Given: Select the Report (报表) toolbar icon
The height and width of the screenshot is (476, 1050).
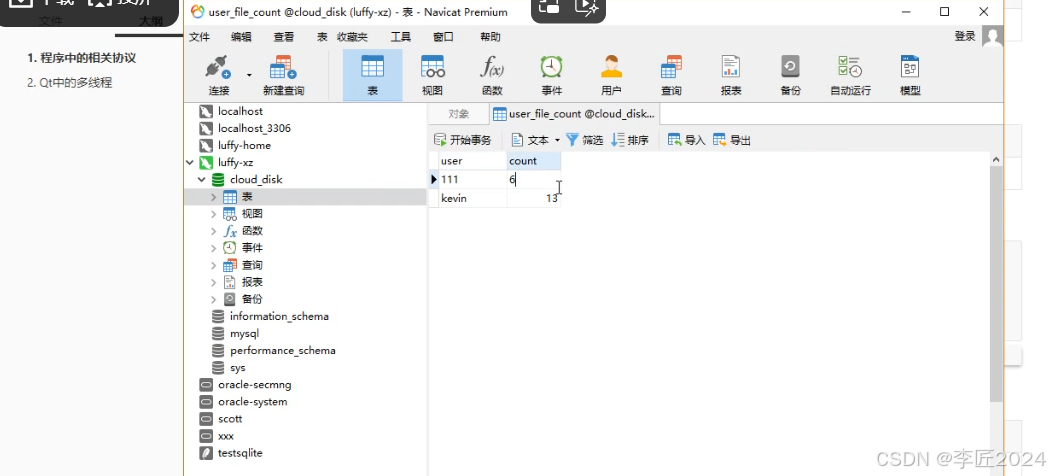Looking at the screenshot, I should coord(731,75).
